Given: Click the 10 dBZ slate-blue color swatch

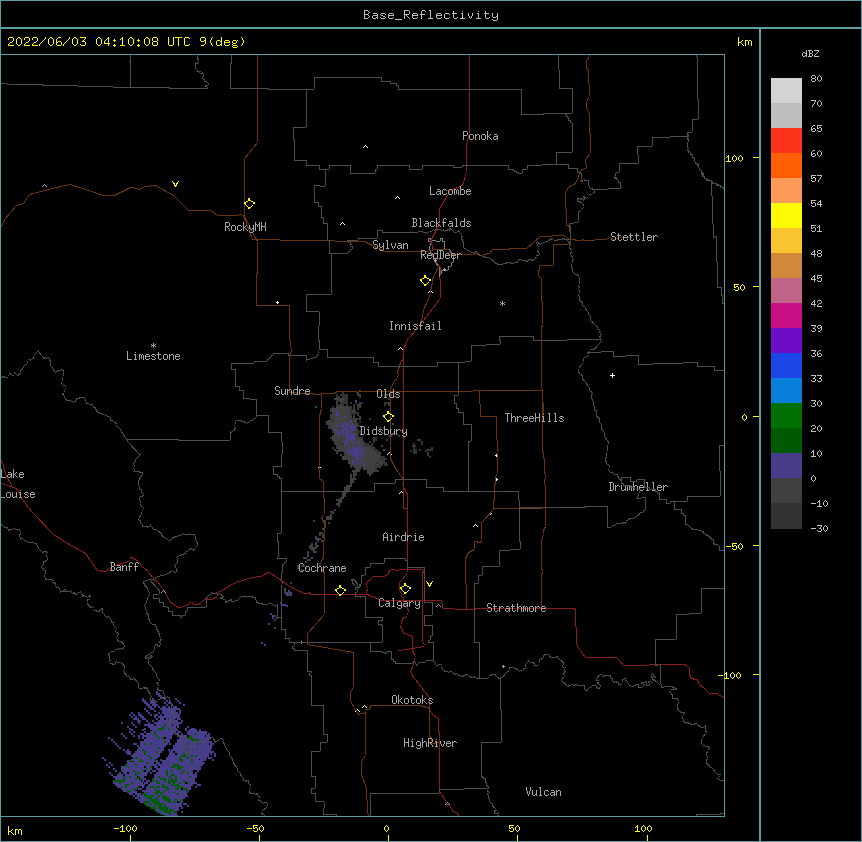Looking at the screenshot, I should tap(786, 466).
